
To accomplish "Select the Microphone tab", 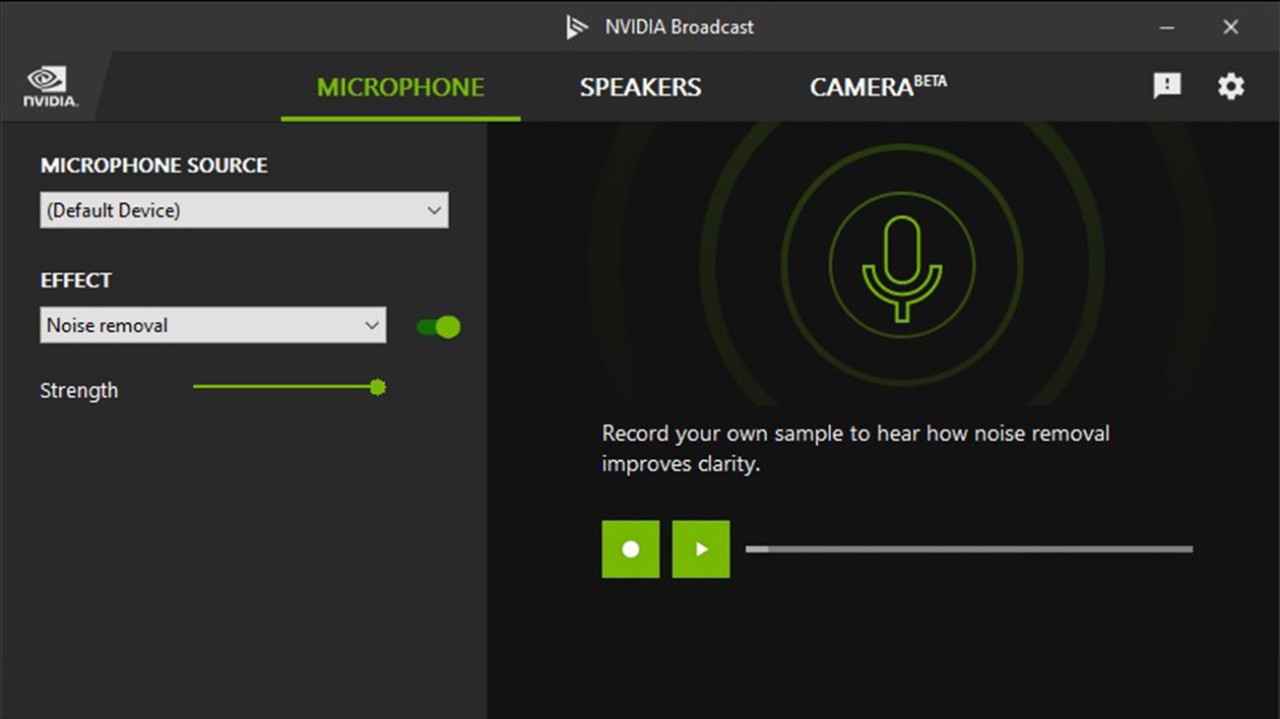I will click(x=400, y=87).
